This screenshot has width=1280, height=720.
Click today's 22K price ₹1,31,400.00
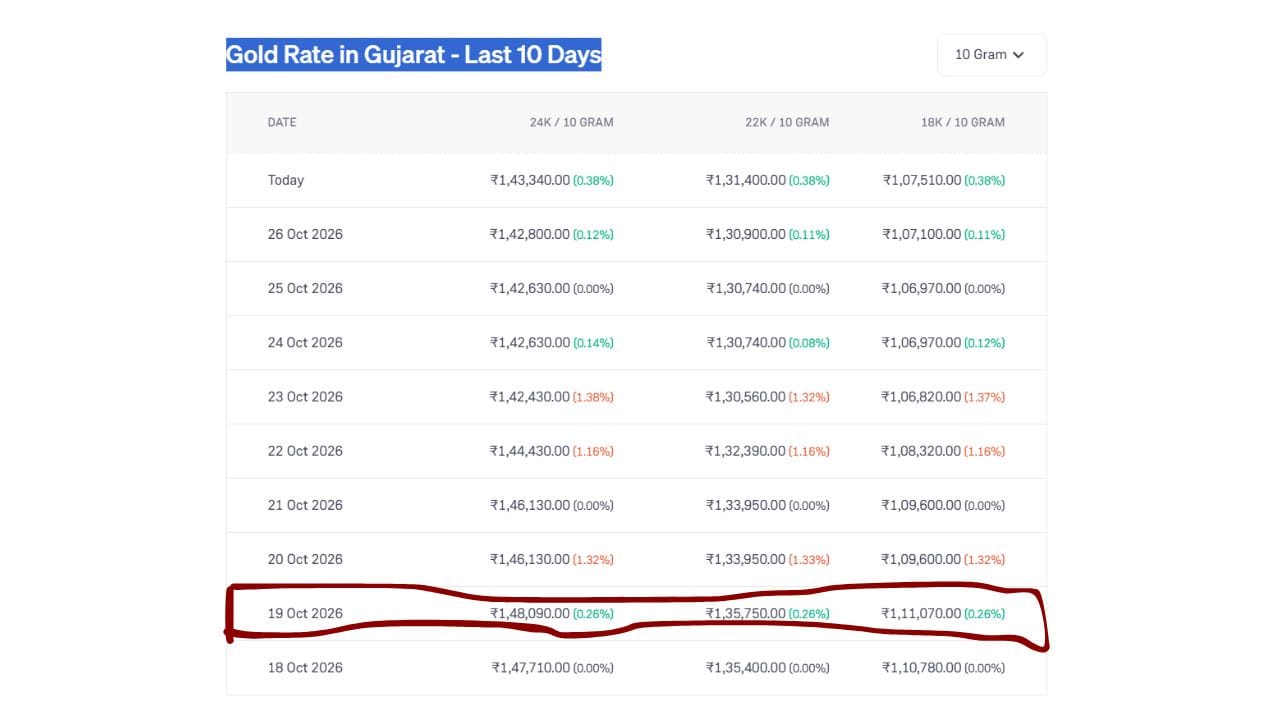[746, 180]
